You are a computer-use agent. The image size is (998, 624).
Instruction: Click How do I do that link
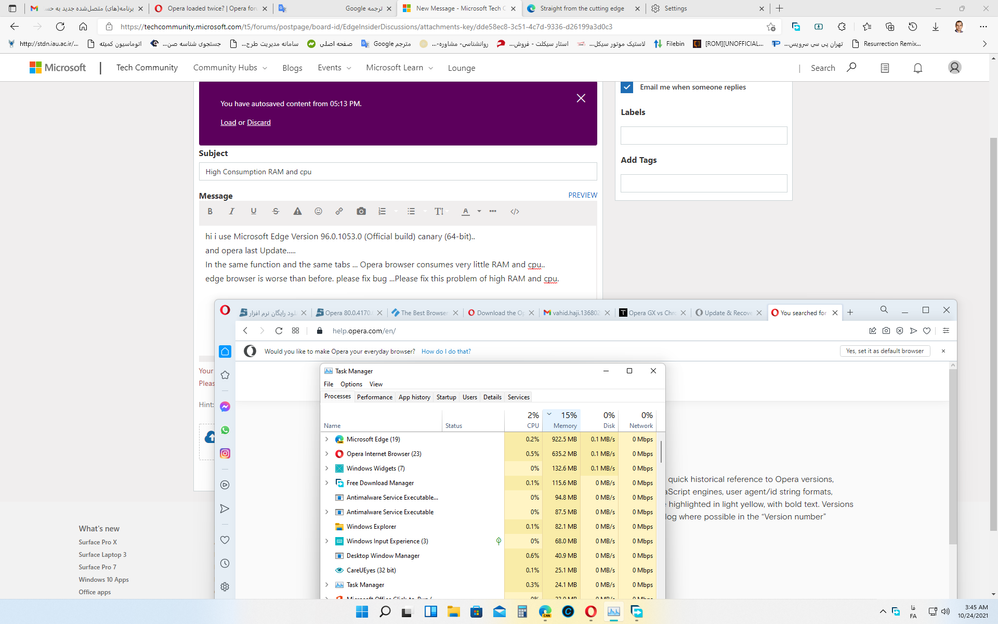click(x=446, y=351)
